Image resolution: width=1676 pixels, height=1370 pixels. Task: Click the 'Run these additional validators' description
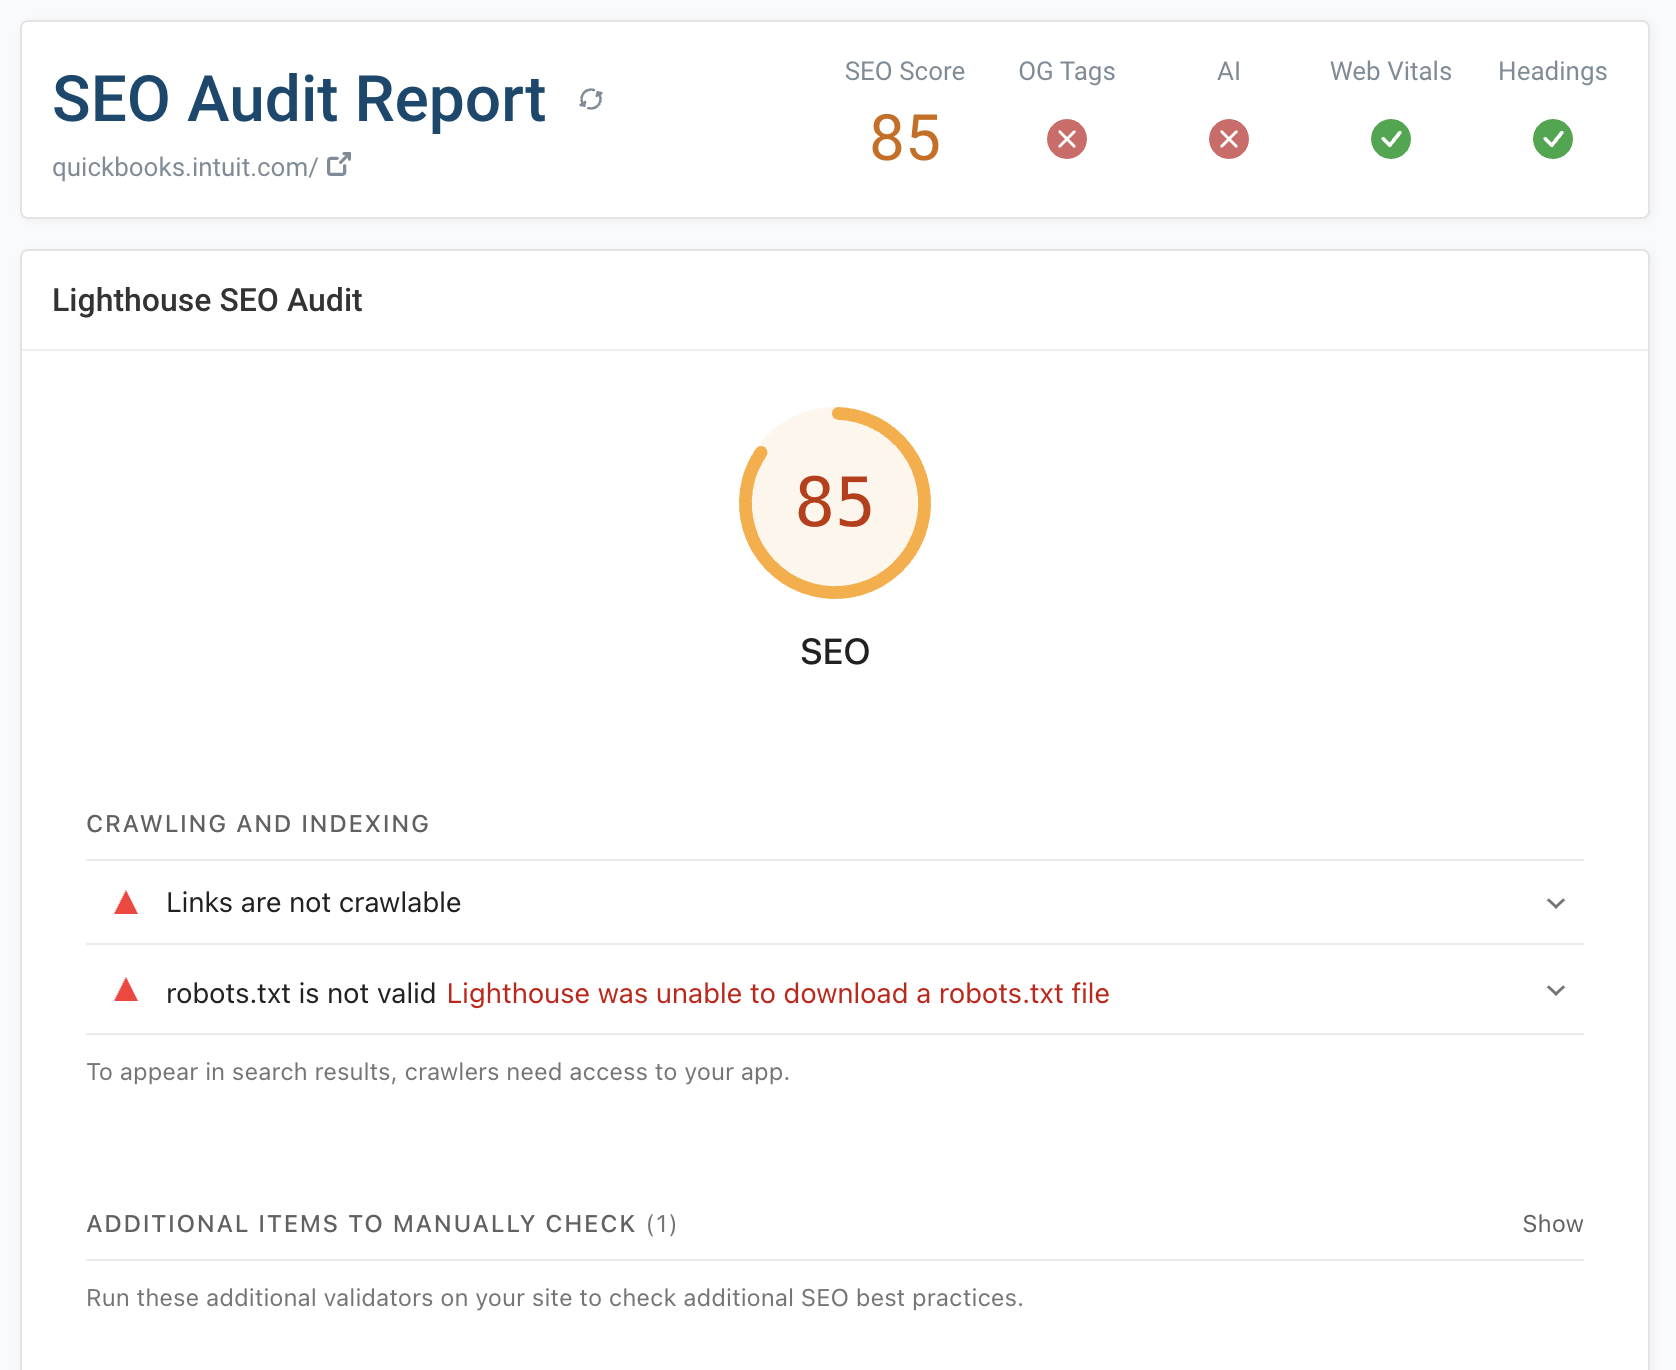555,1298
